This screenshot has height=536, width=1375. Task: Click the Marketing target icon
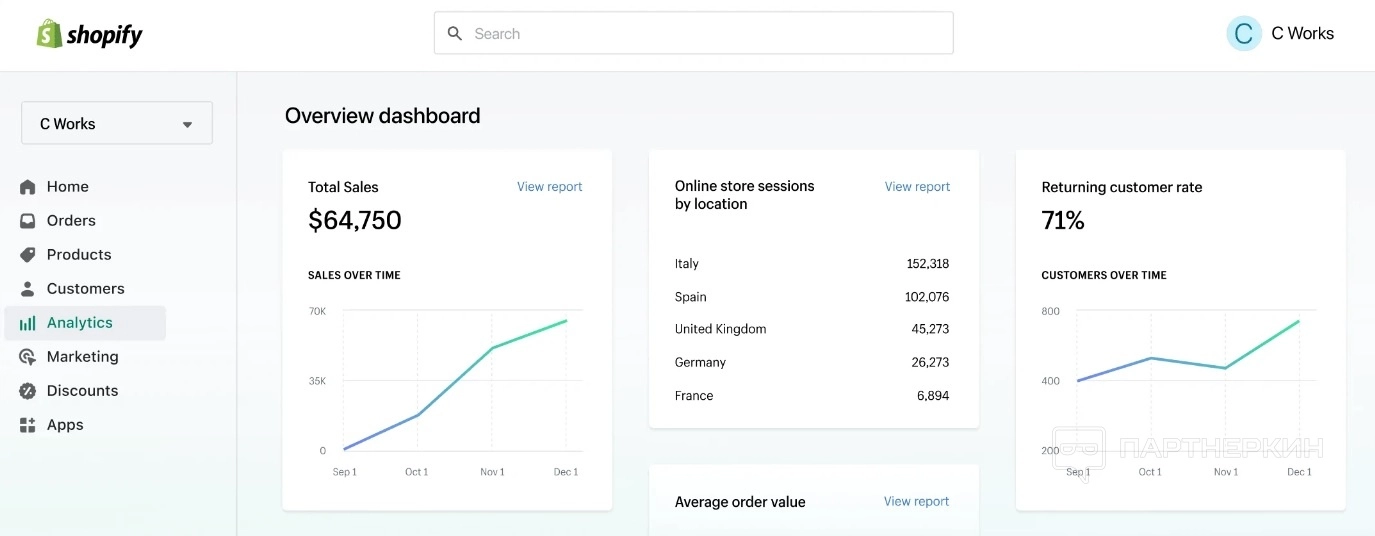[28, 357]
